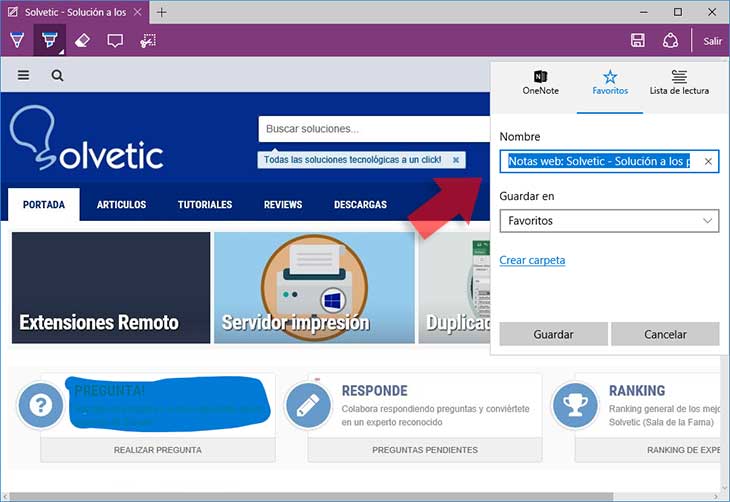Click the magnifier search icon on page
This screenshot has width=730, height=502.
57,75
